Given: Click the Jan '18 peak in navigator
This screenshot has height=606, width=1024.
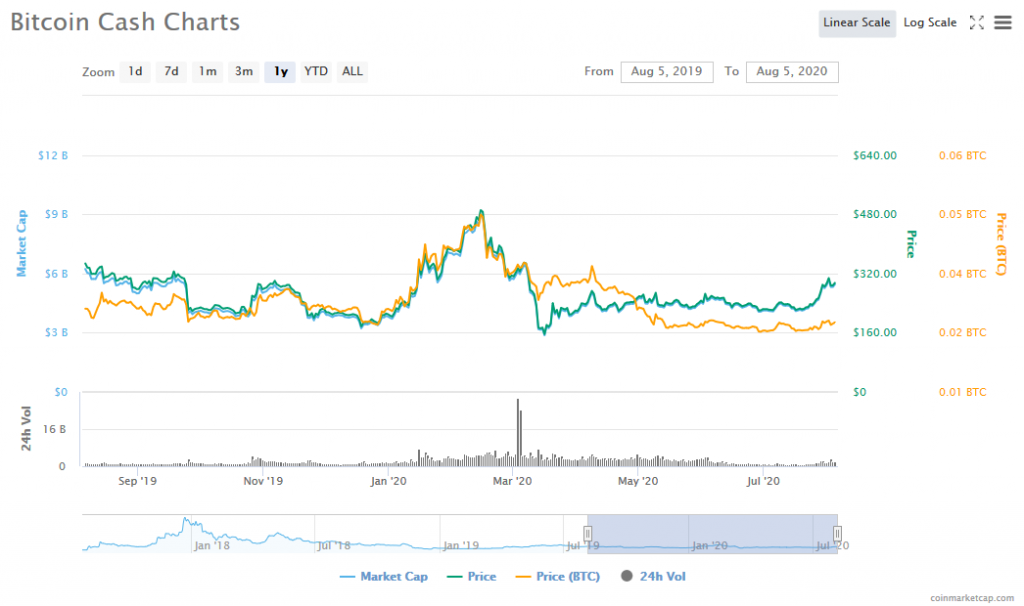Looking at the screenshot, I should pos(186,520).
